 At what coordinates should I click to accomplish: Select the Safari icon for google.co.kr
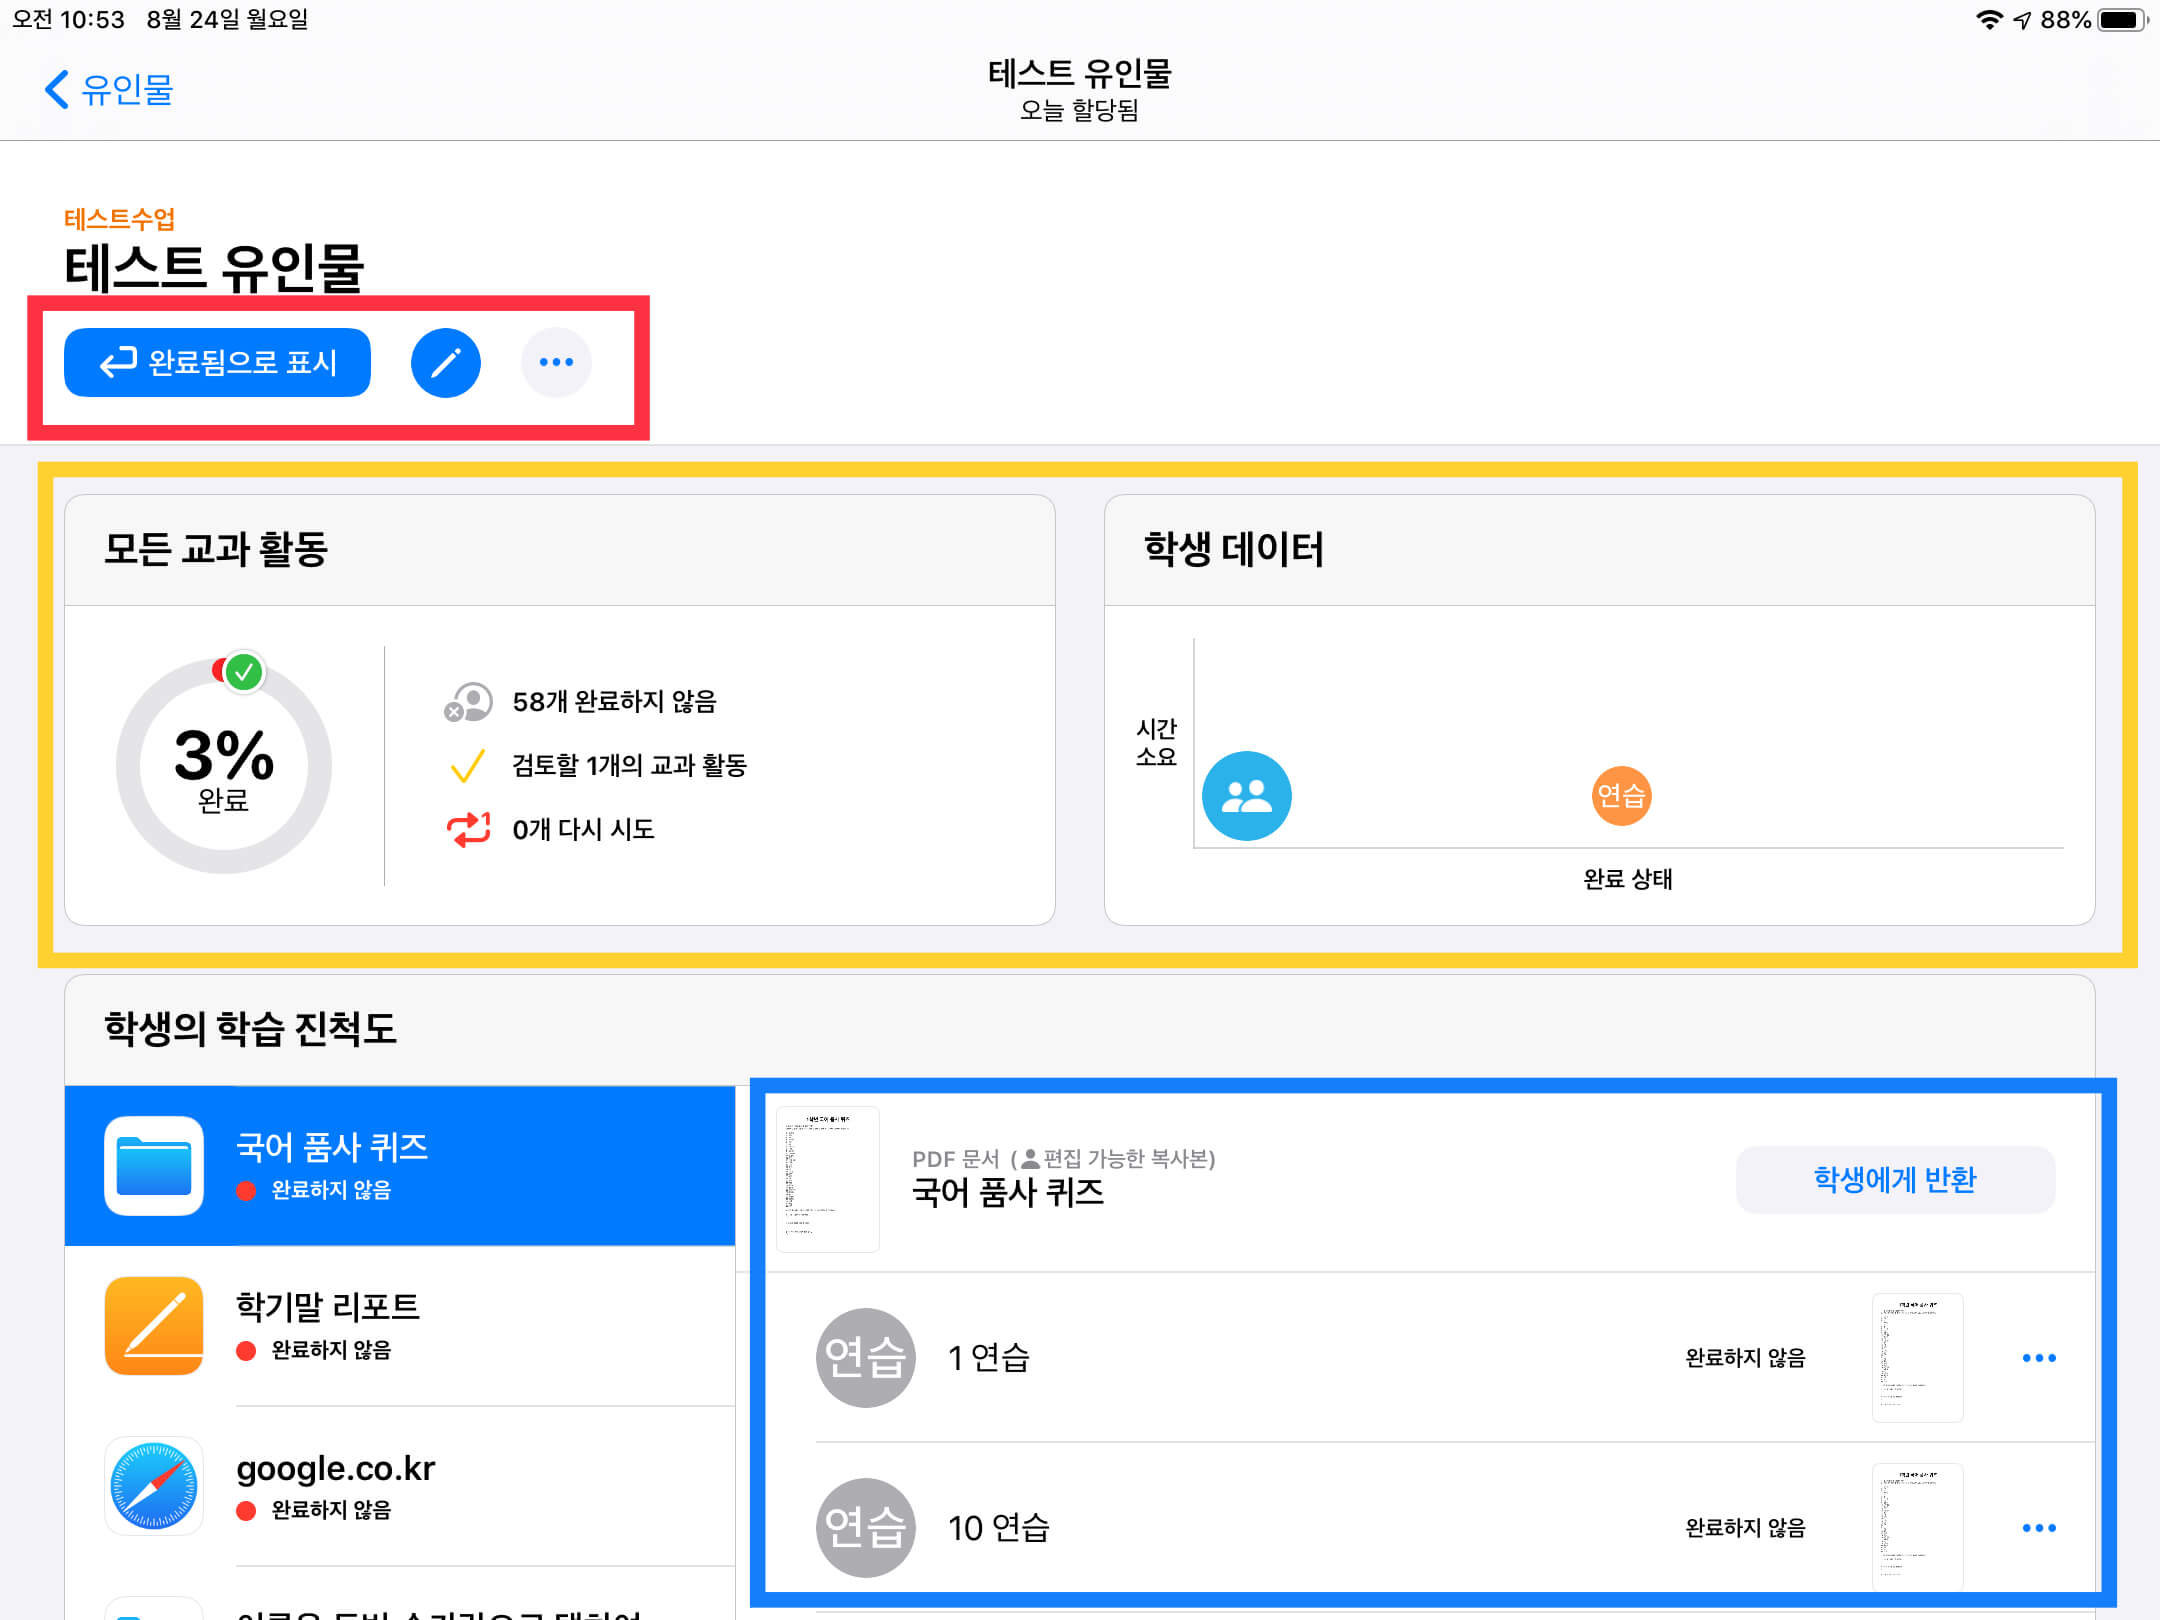(154, 1486)
